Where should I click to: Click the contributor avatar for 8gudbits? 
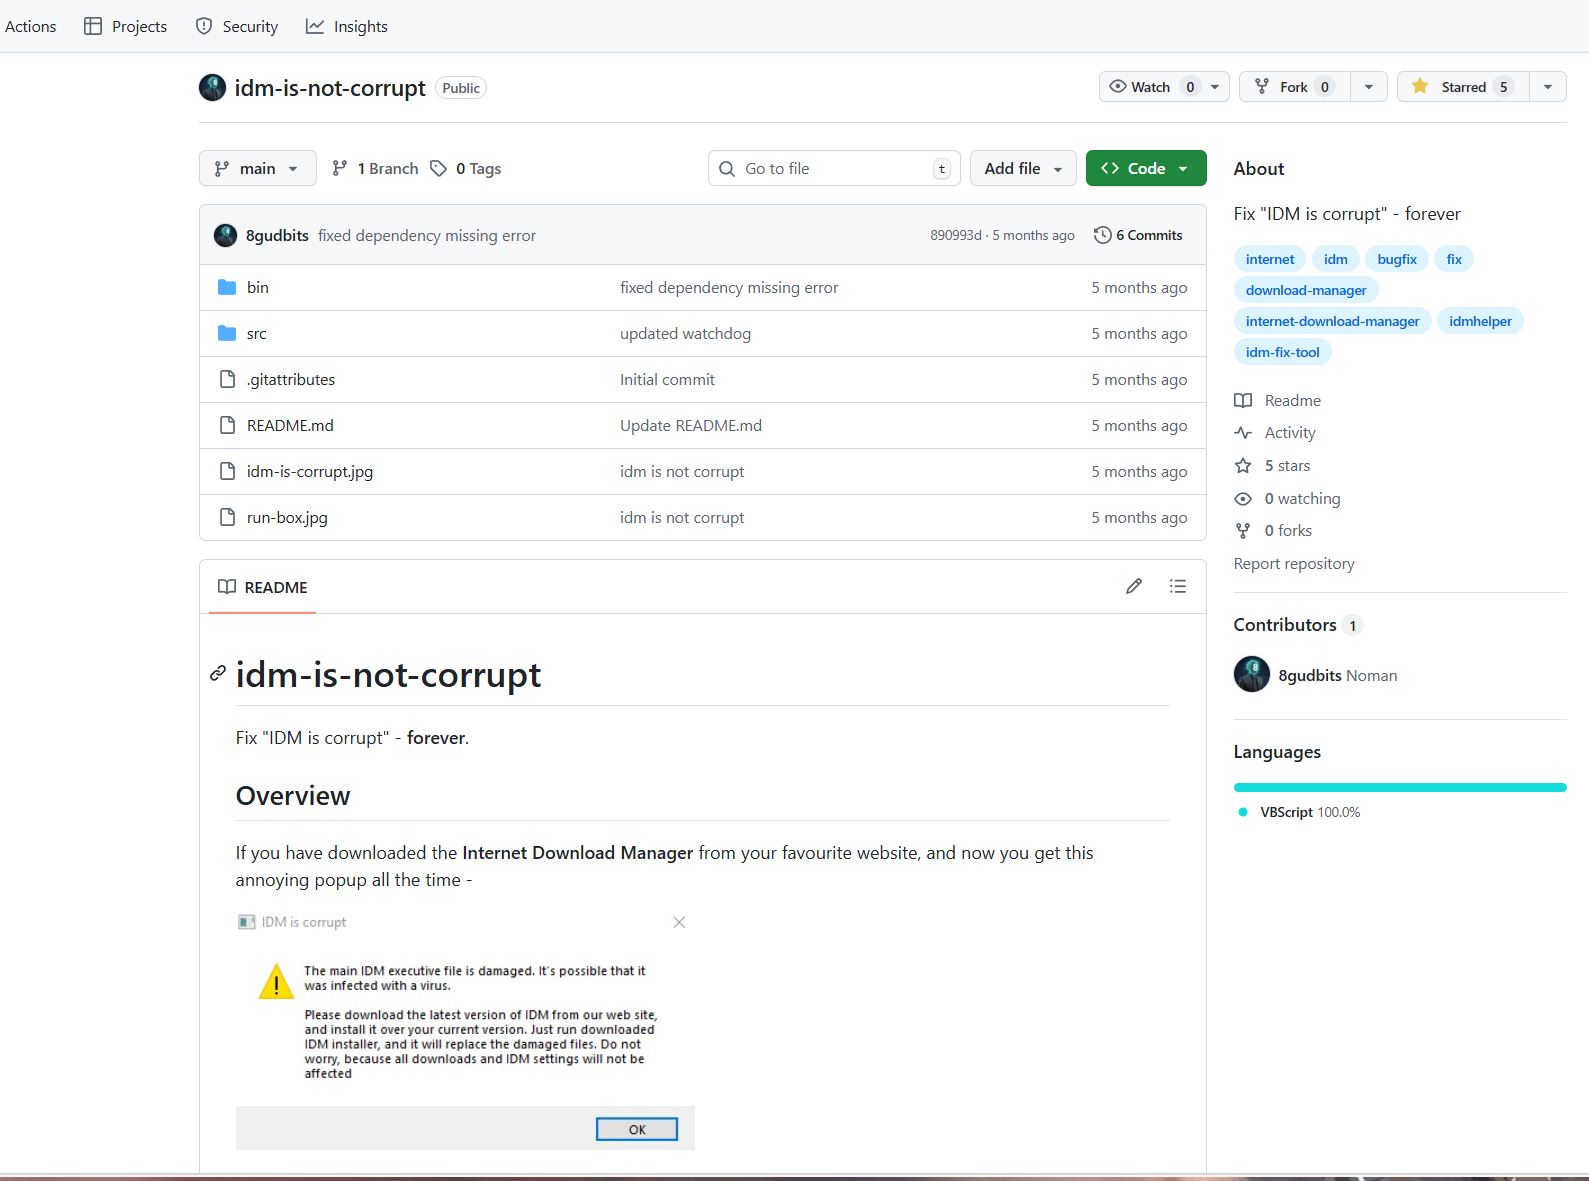tap(1252, 674)
